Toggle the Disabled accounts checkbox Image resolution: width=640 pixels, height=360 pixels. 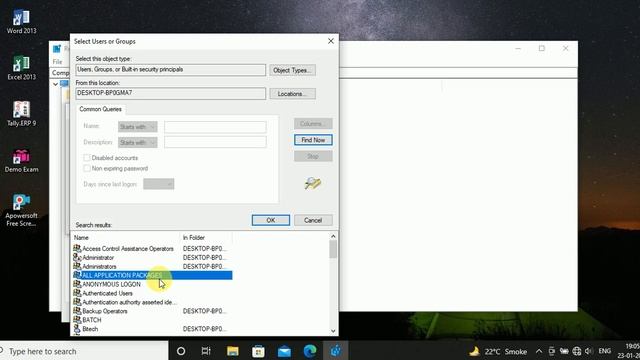click(x=87, y=158)
